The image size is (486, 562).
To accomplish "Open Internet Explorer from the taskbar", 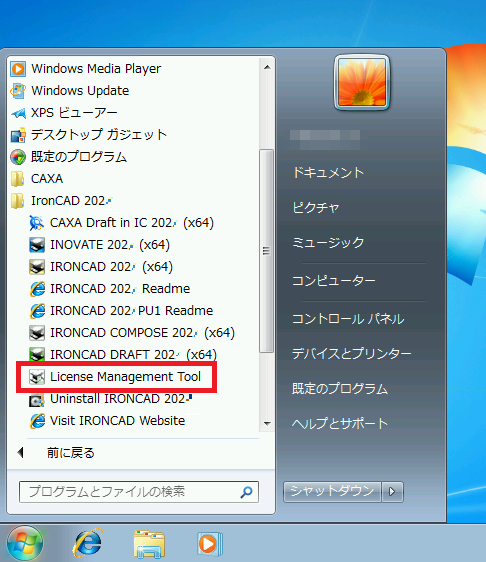I will [x=88, y=543].
